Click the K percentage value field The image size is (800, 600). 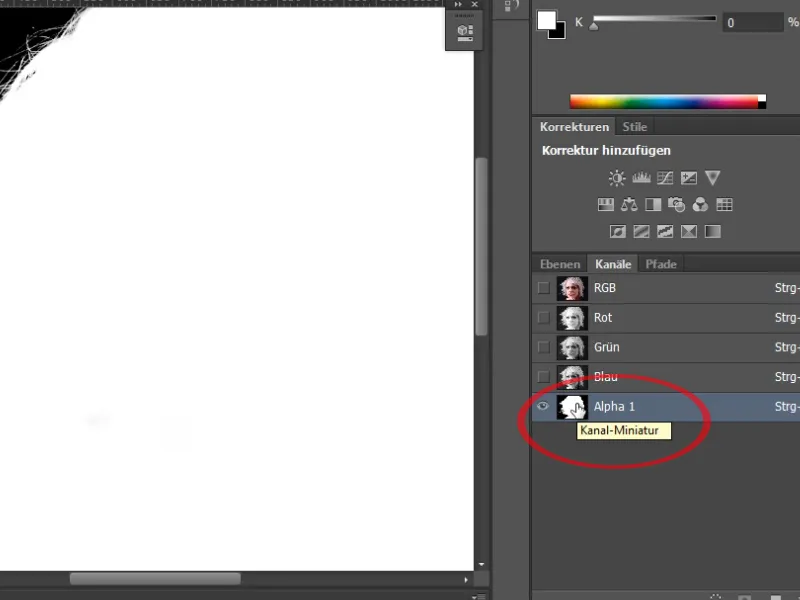(753, 22)
